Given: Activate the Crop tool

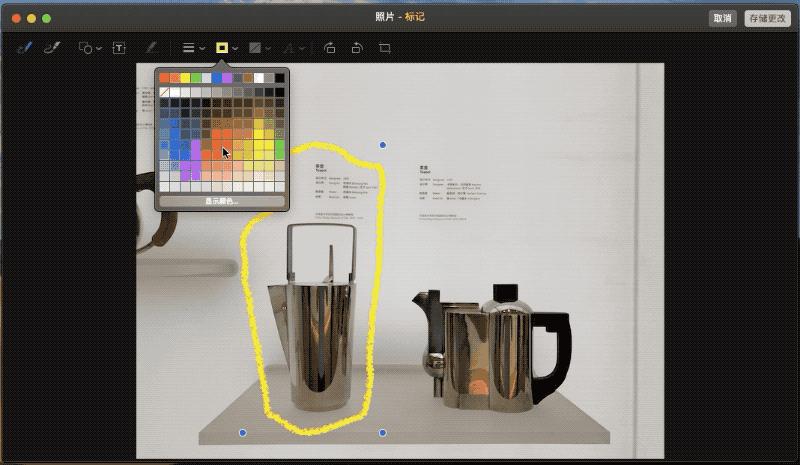Looking at the screenshot, I should (385, 48).
